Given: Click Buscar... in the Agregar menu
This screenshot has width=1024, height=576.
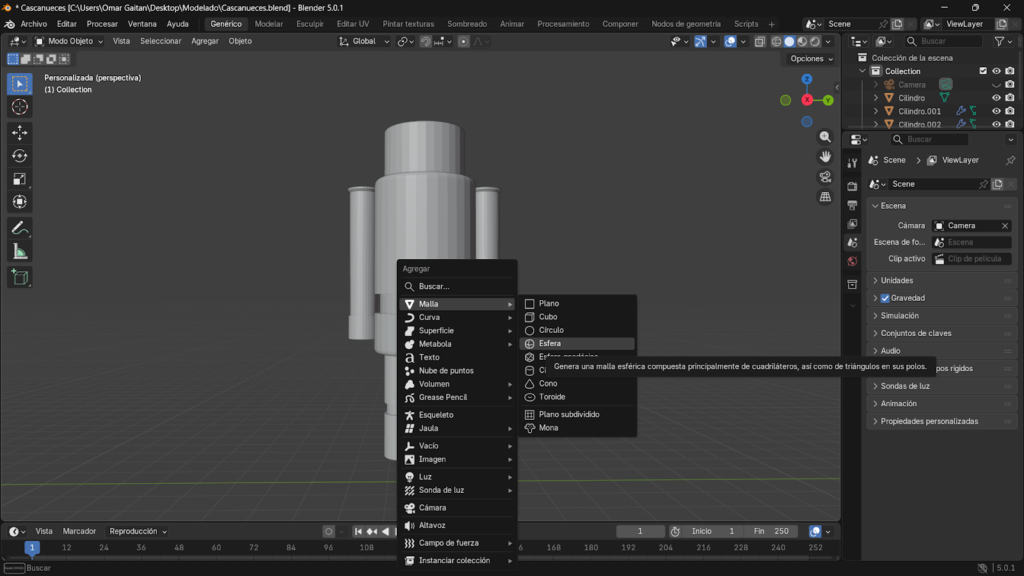Looking at the screenshot, I should click(x=434, y=286).
